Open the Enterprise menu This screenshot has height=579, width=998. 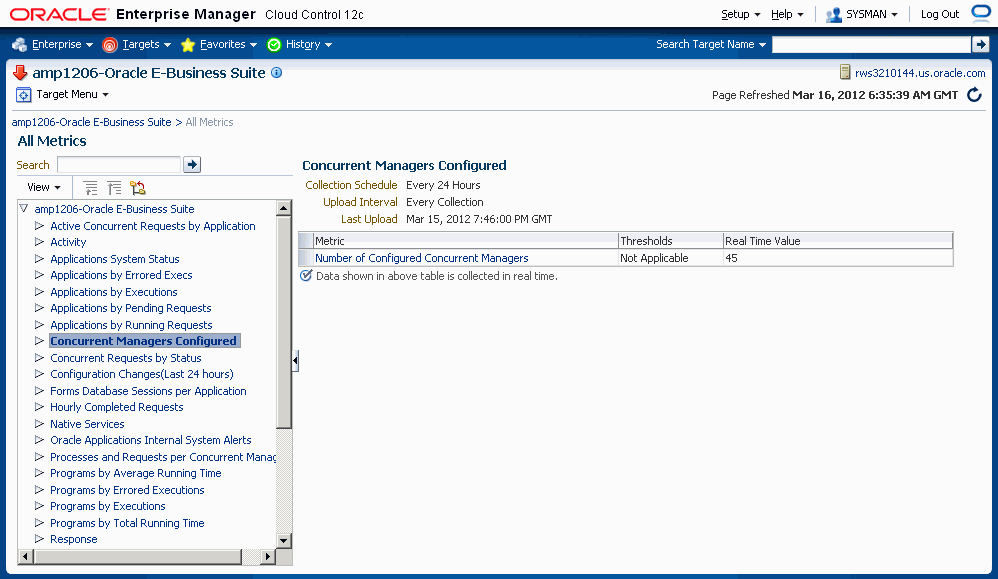62,45
